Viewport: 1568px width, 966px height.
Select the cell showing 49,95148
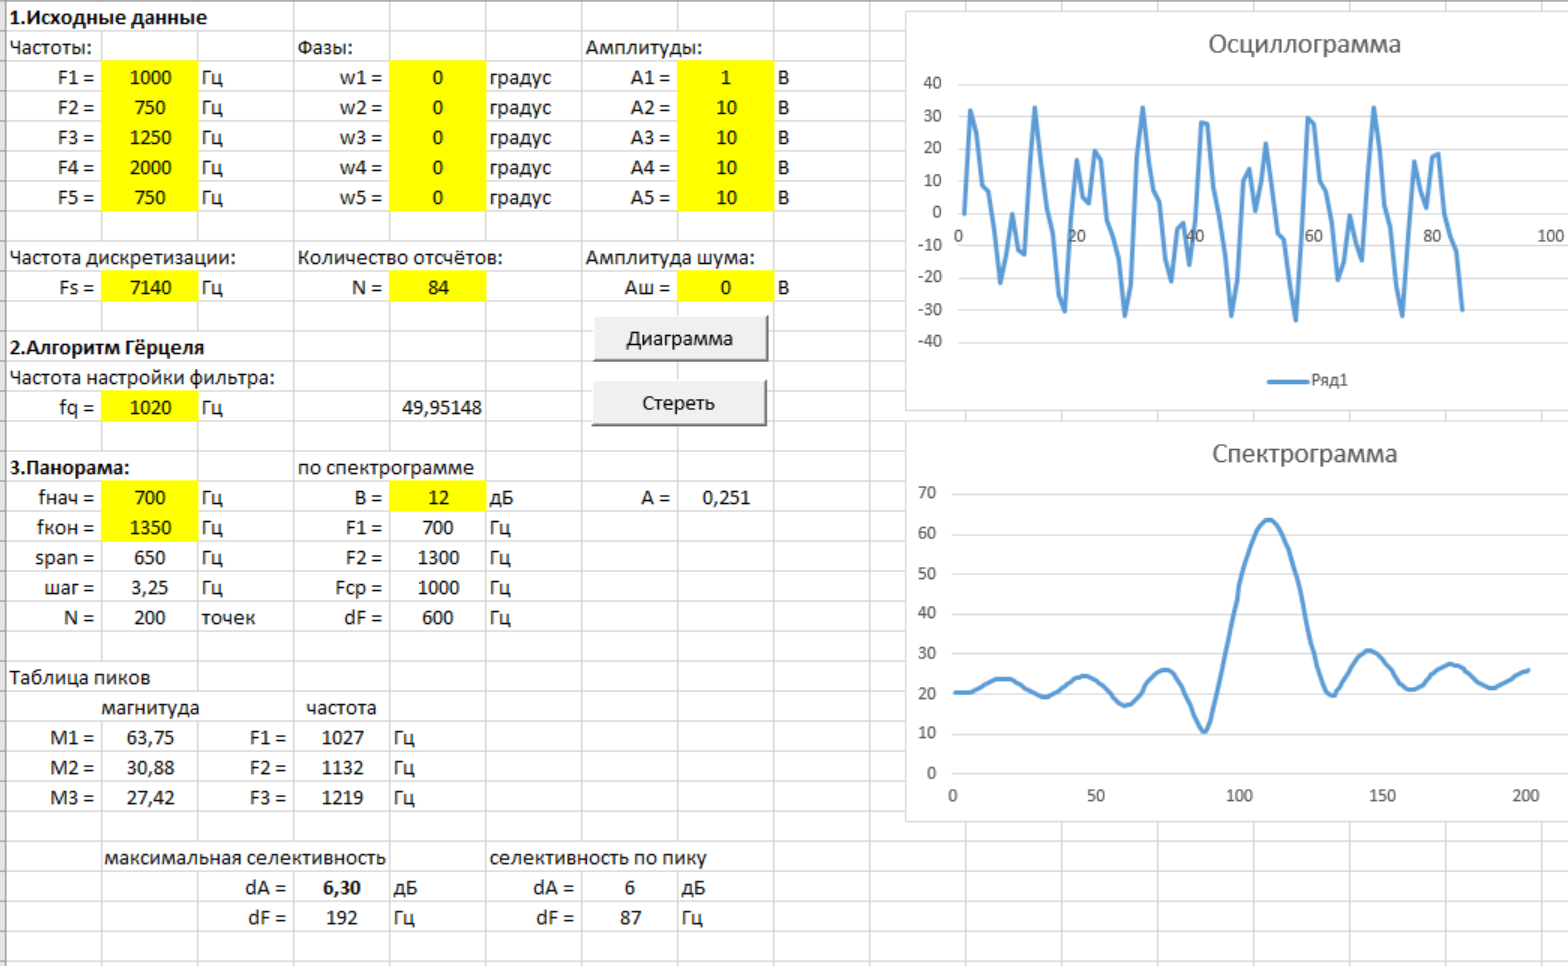pyautogui.click(x=441, y=408)
